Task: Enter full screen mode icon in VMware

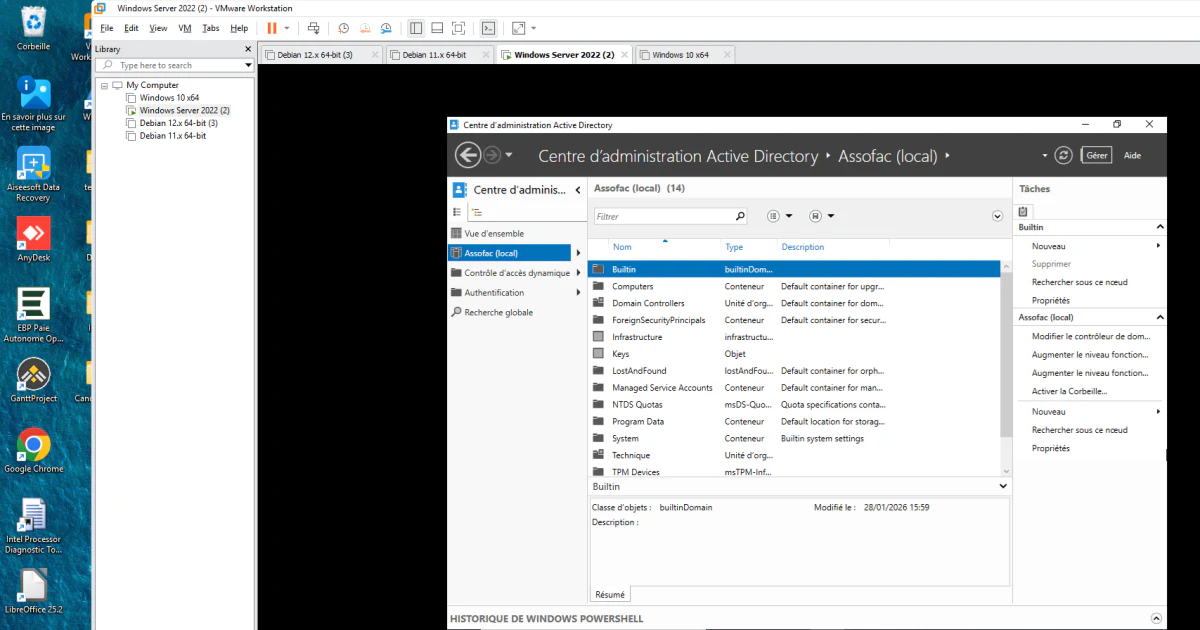Action: click(x=458, y=28)
